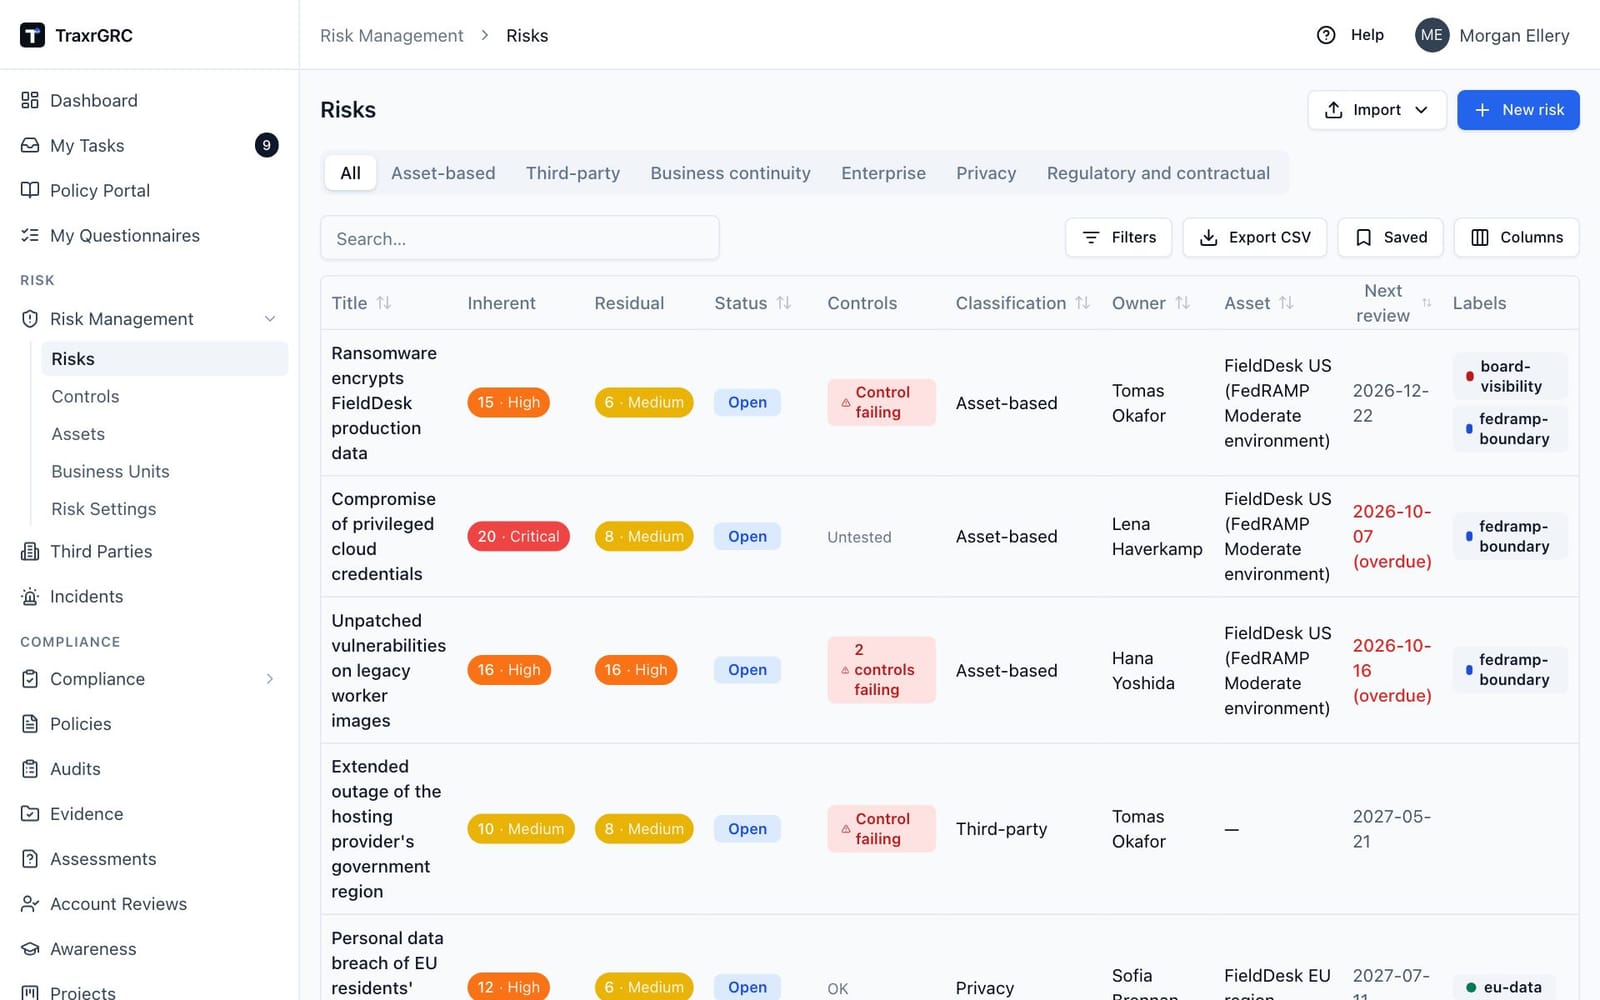Click the Account Reviews user icon
This screenshot has width=1600, height=1000.
pyautogui.click(x=30, y=903)
